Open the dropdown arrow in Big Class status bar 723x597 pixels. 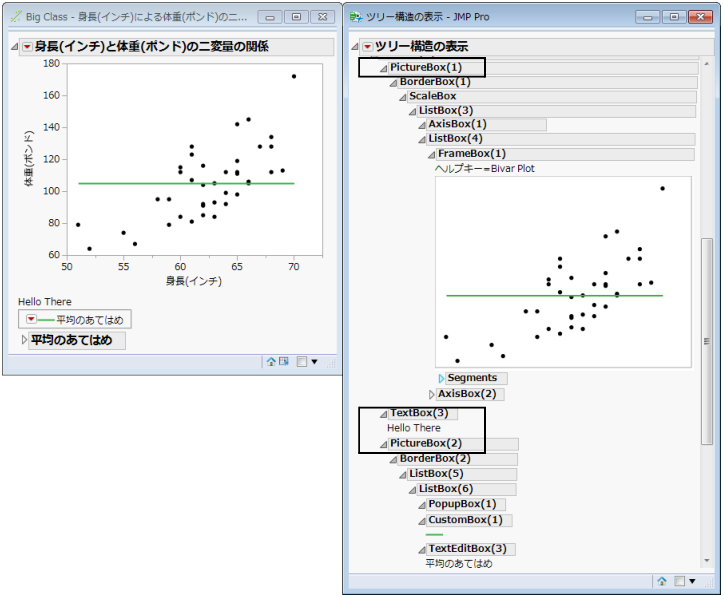click(x=314, y=362)
